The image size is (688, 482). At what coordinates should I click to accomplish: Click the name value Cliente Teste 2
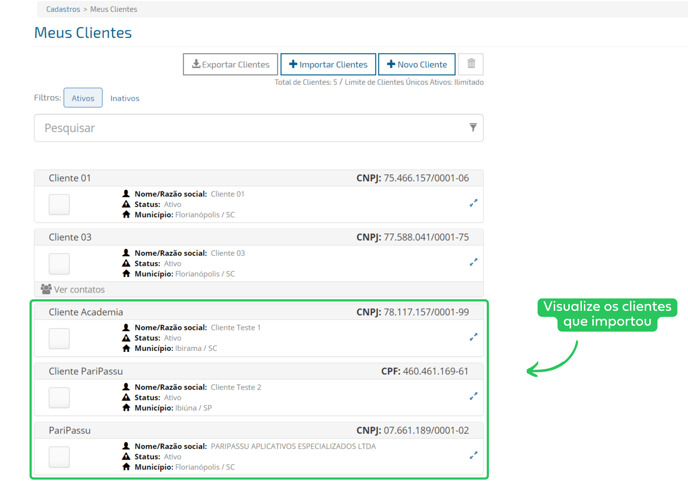(x=236, y=387)
